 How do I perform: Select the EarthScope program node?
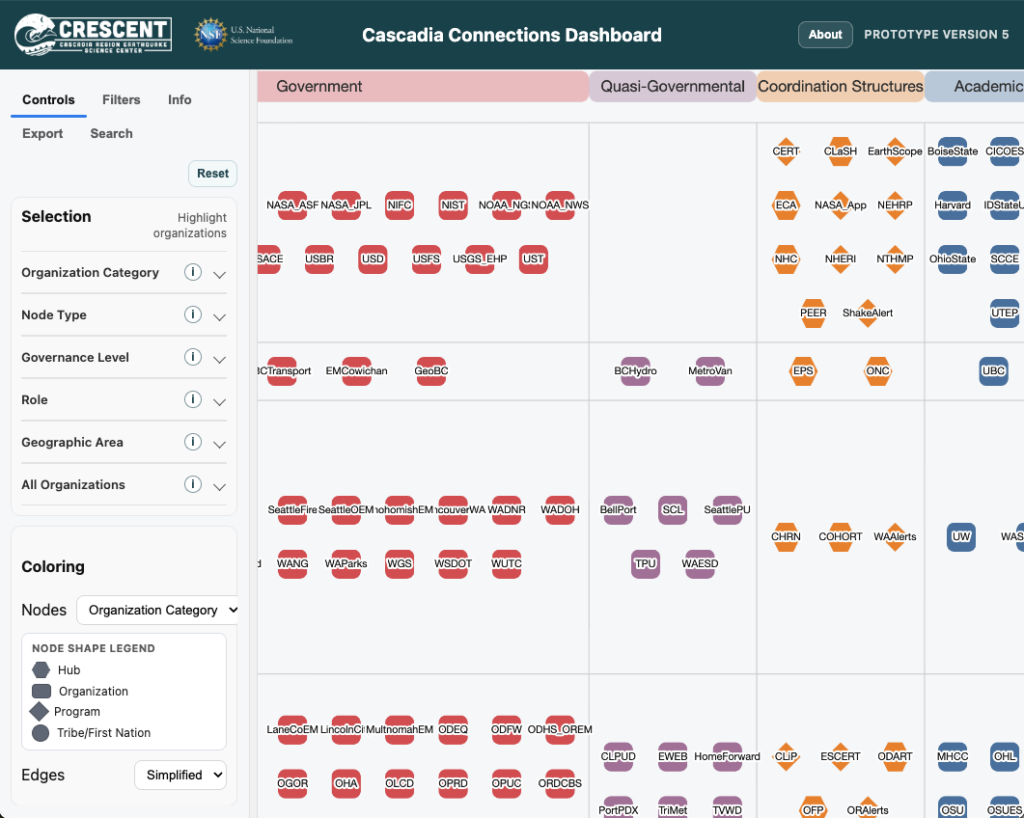895,151
